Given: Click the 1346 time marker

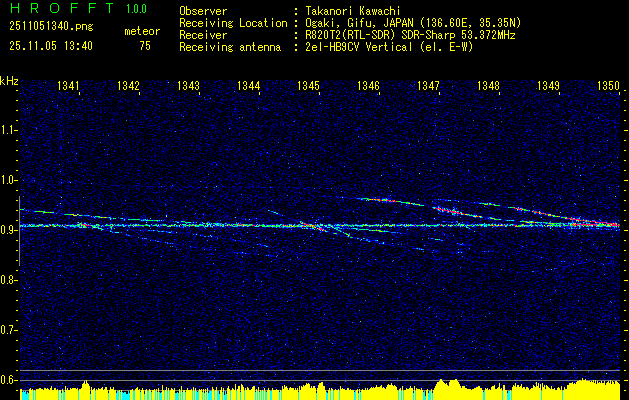Looking at the screenshot, I should pyautogui.click(x=368, y=85).
